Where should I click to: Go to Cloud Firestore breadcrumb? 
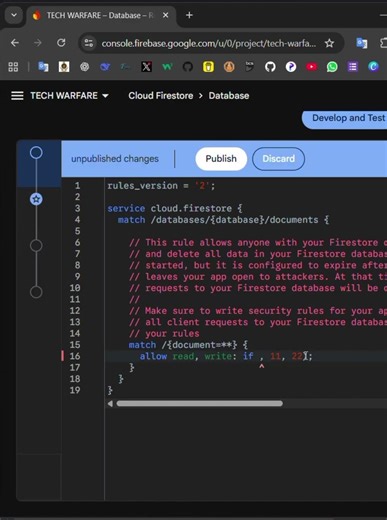tap(161, 96)
